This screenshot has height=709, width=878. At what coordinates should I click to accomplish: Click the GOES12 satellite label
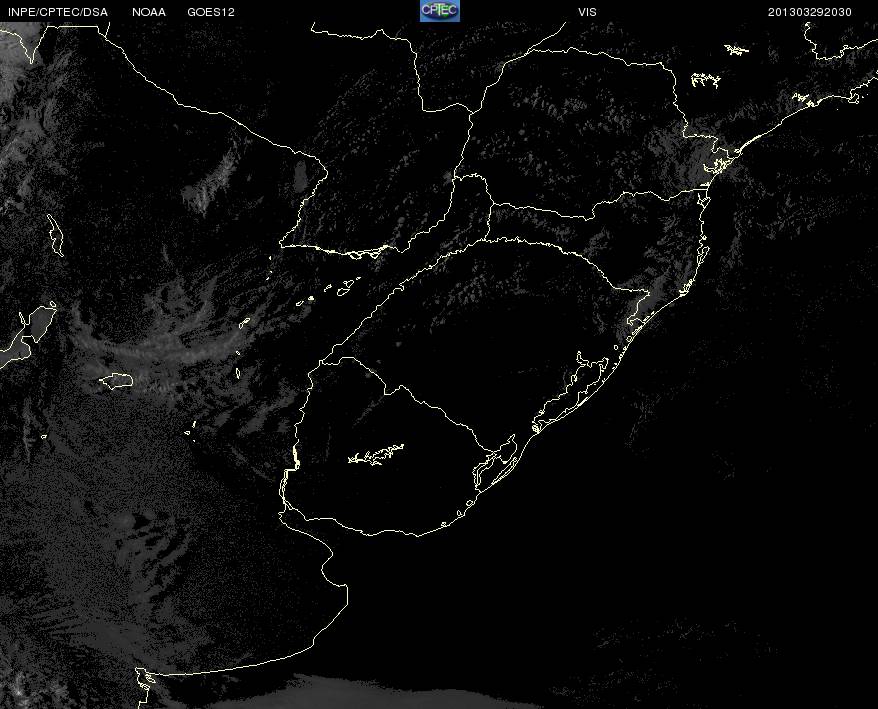(x=211, y=12)
